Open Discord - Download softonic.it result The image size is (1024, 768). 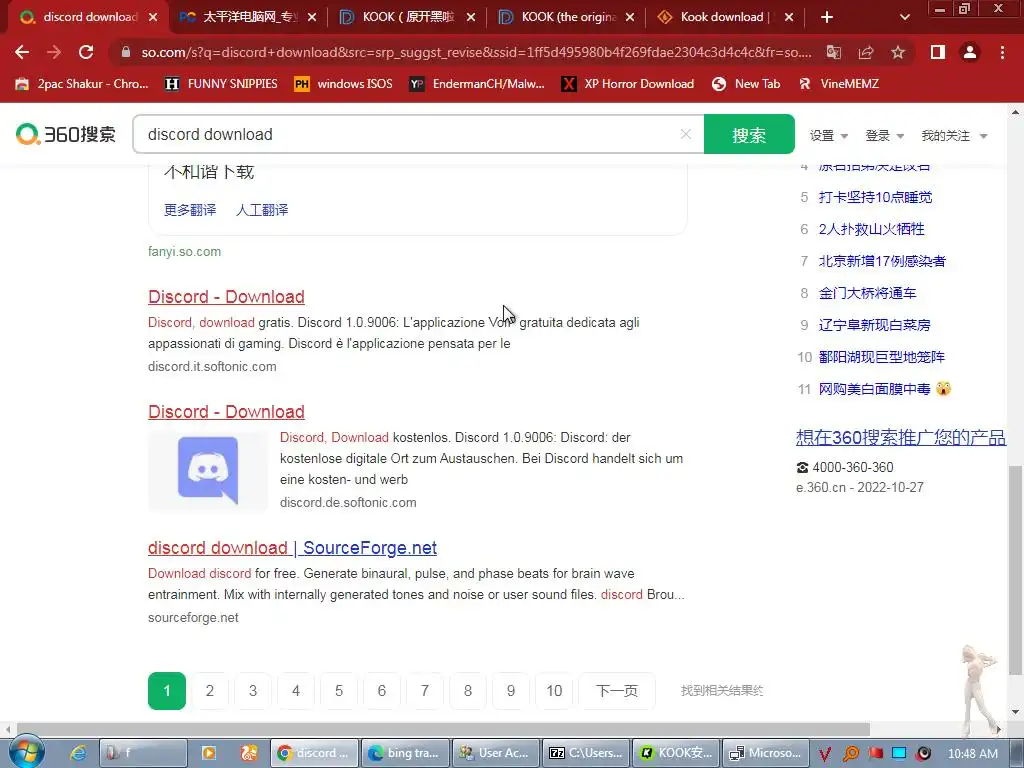pos(226,296)
